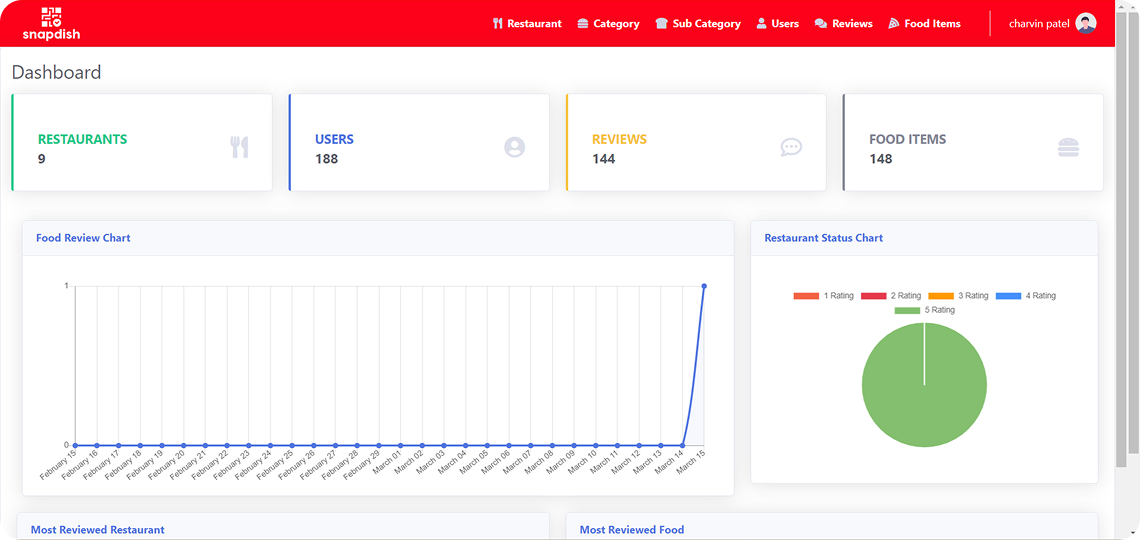Open the Food Items menu item
This screenshot has height=540, width=1140.
pyautogui.click(x=933, y=23)
